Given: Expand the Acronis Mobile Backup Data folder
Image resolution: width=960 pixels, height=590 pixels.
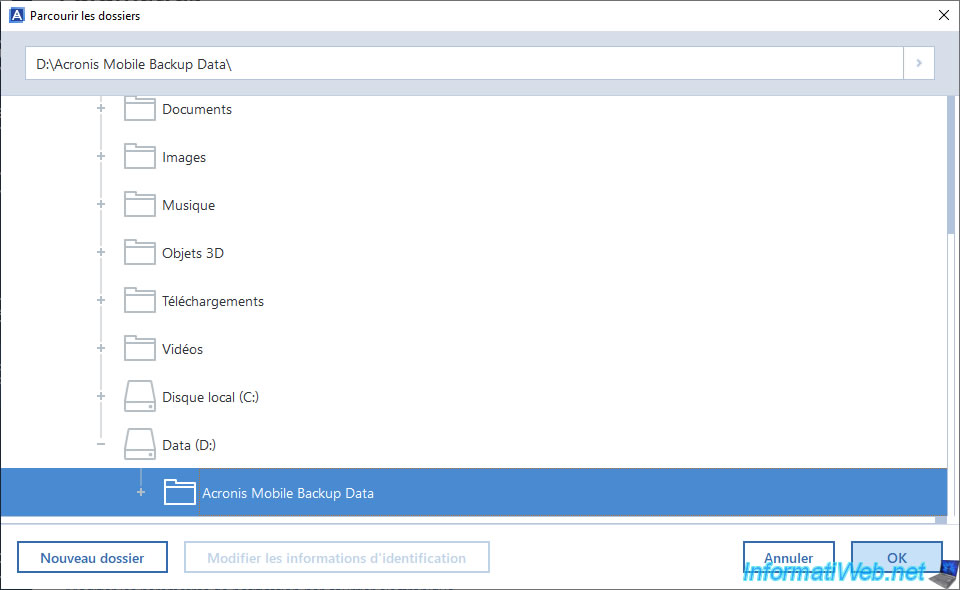Looking at the screenshot, I should 141,492.
